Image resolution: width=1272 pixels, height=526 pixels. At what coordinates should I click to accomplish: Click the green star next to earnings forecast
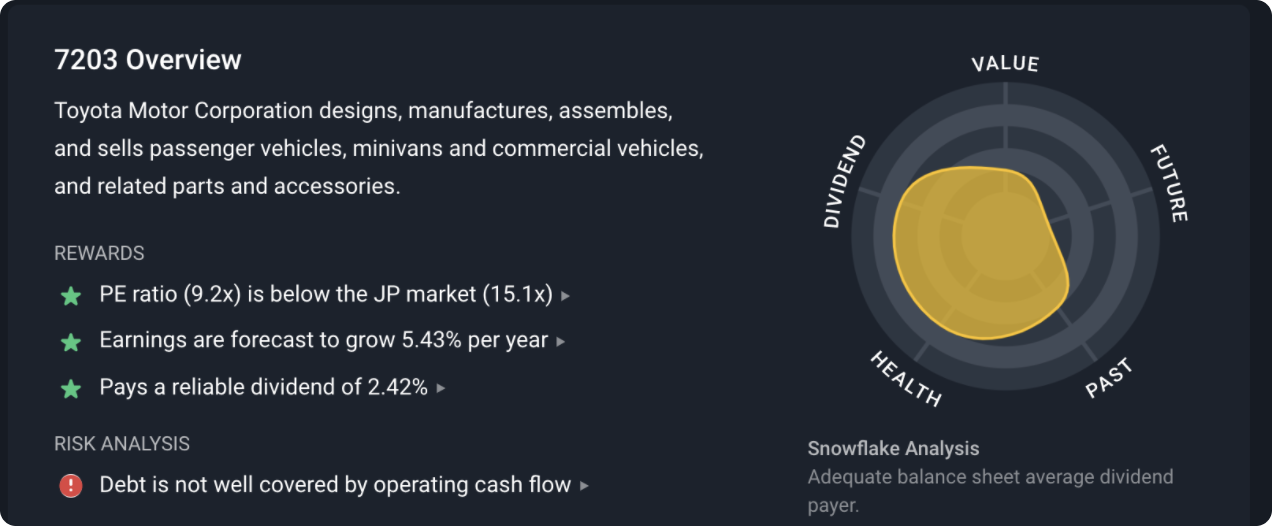point(71,342)
